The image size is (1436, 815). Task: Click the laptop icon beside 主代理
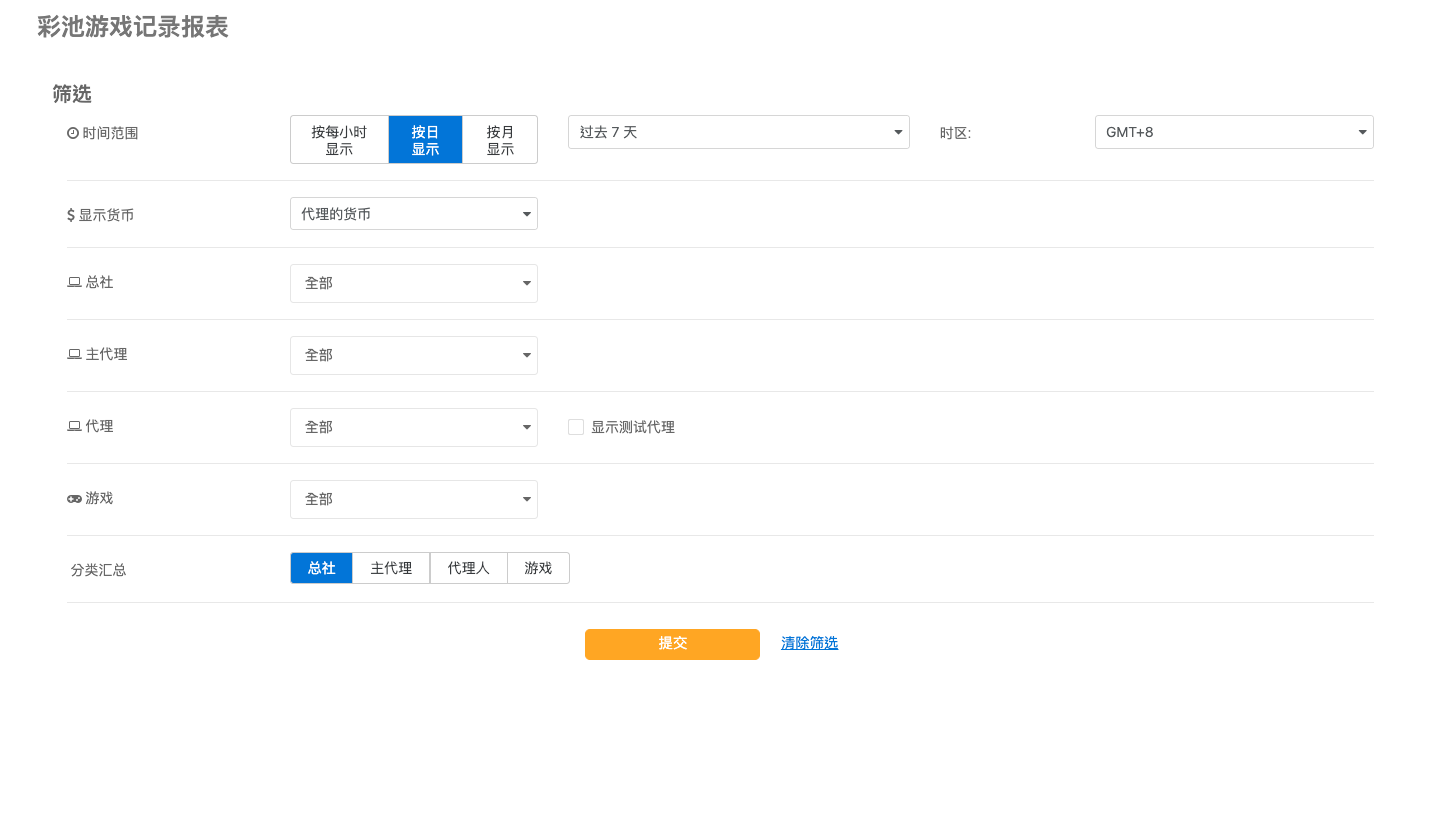[x=74, y=355]
